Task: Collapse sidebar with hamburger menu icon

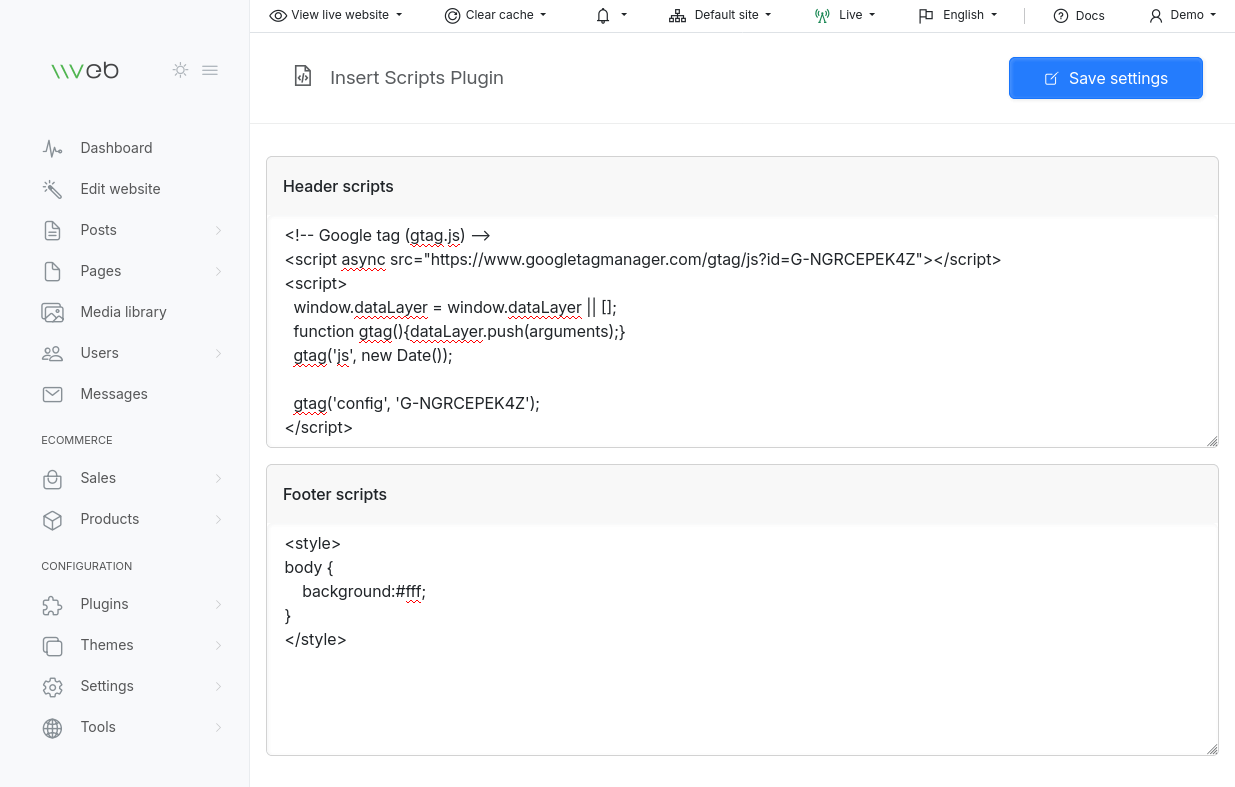Action: (x=210, y=70)
